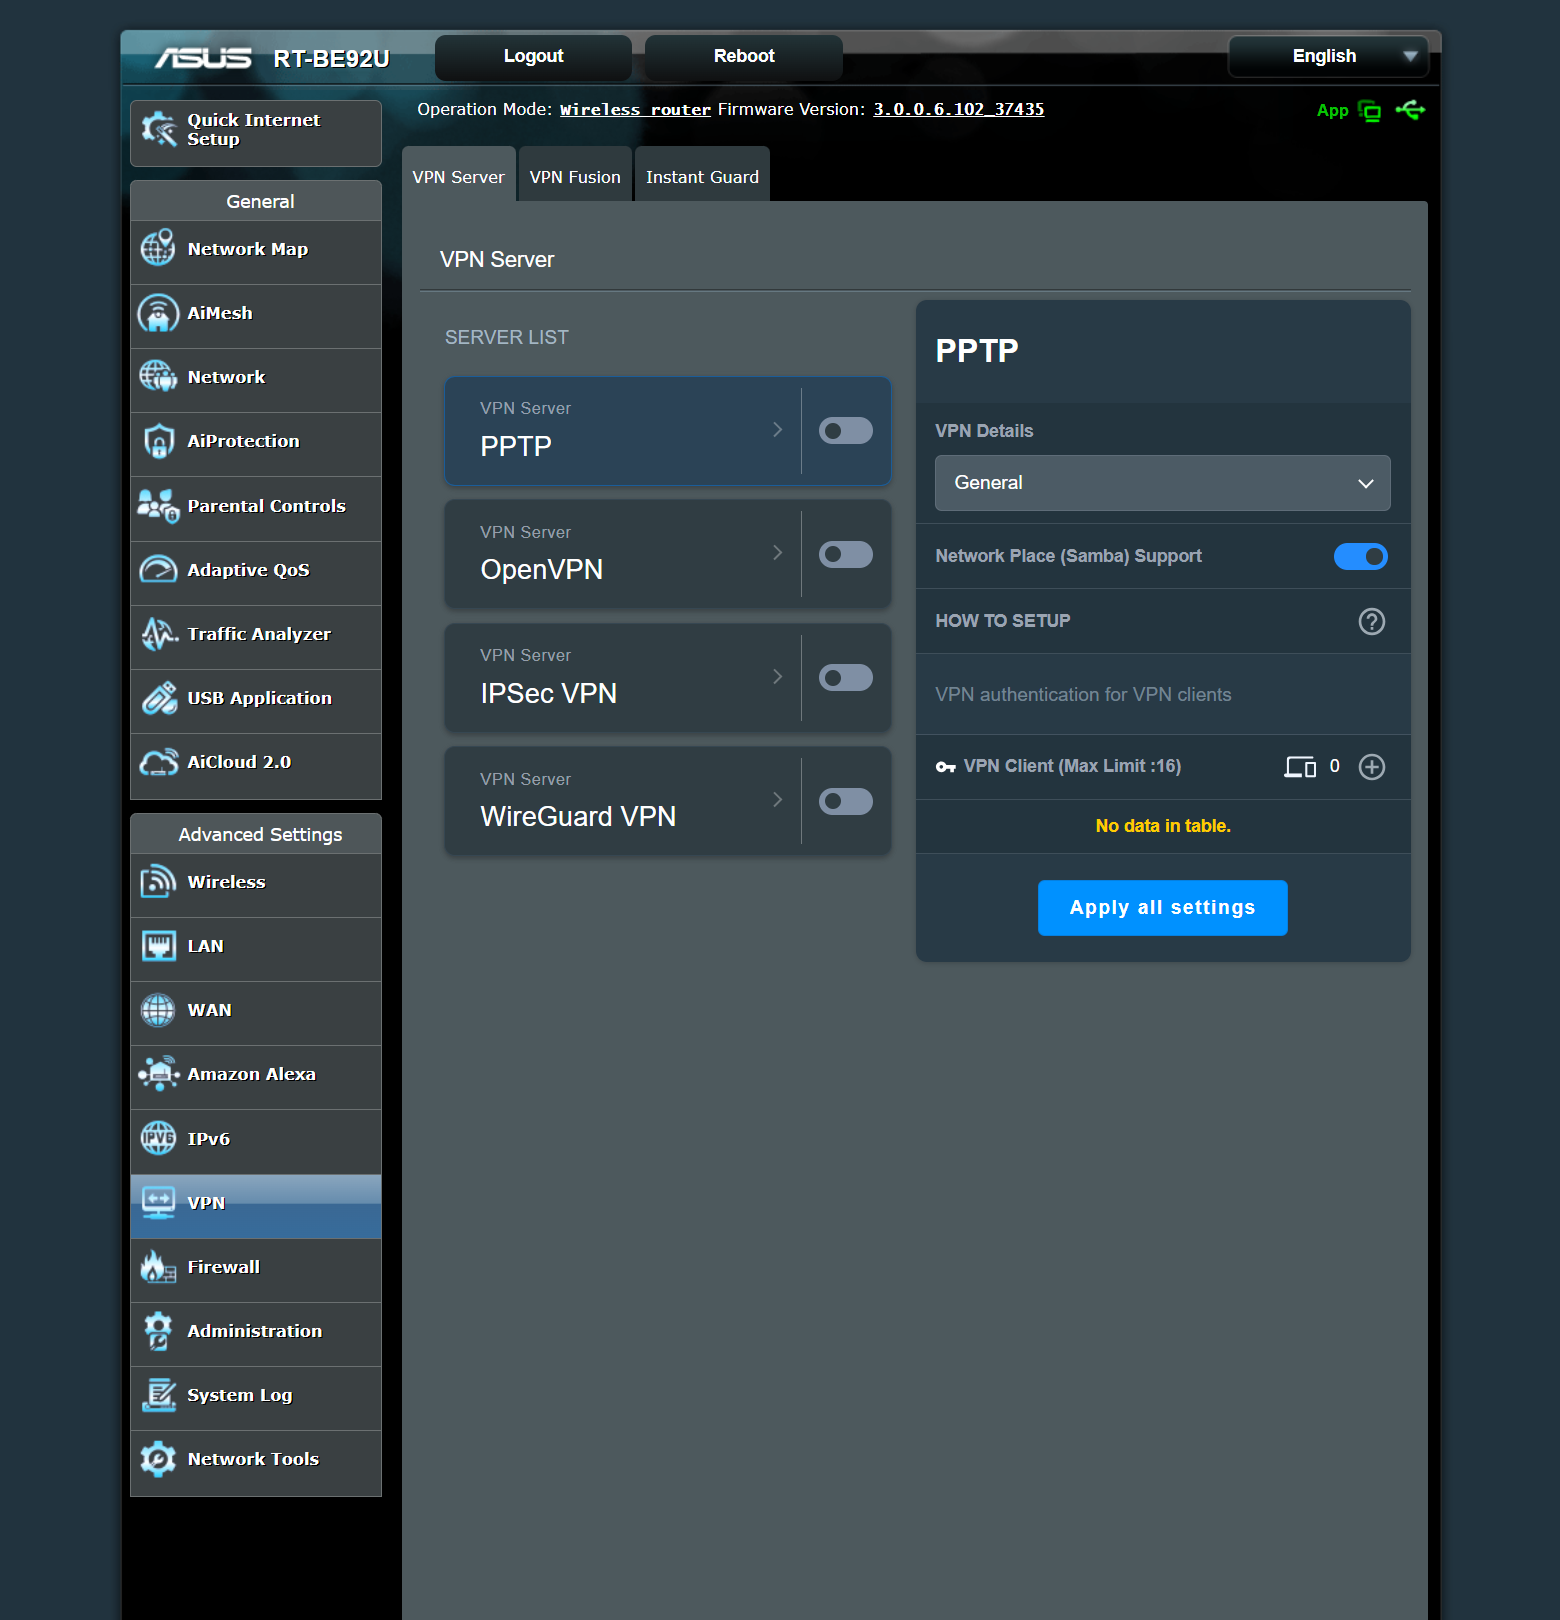1560x1620 pixels.
Task: Open Parental Controls menu label
Action: 267,506
